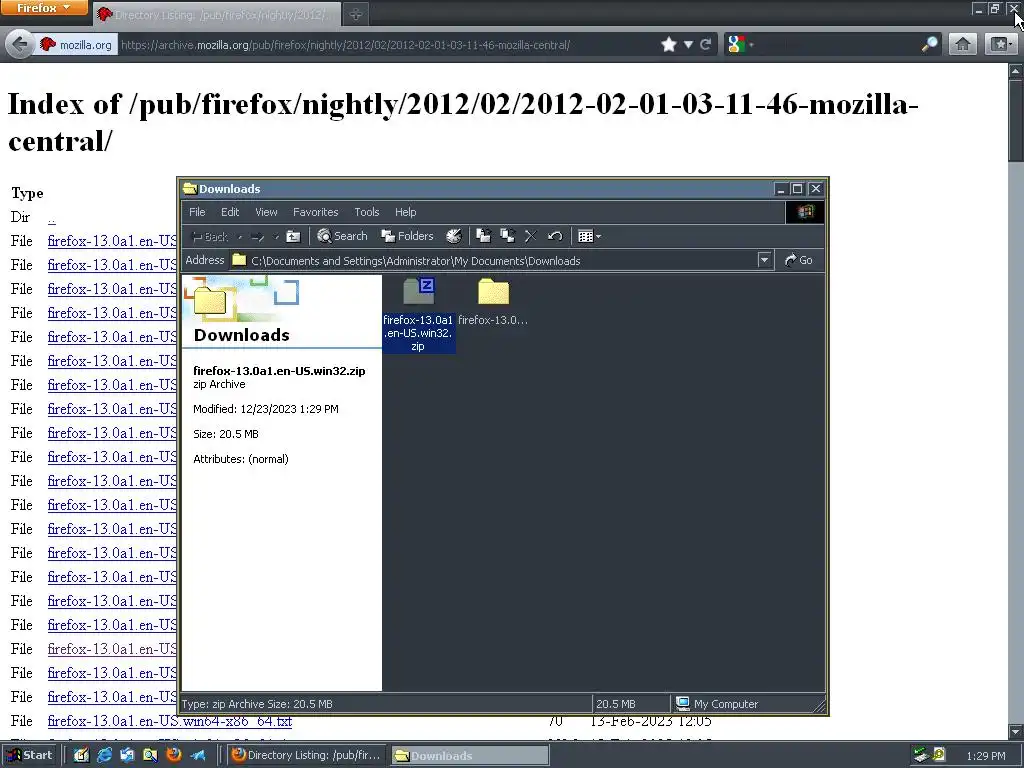Open firefox-13.0a1.en-US.win64-x86_64.txt link
The image size is (1024, 768).
coord(170,721)
